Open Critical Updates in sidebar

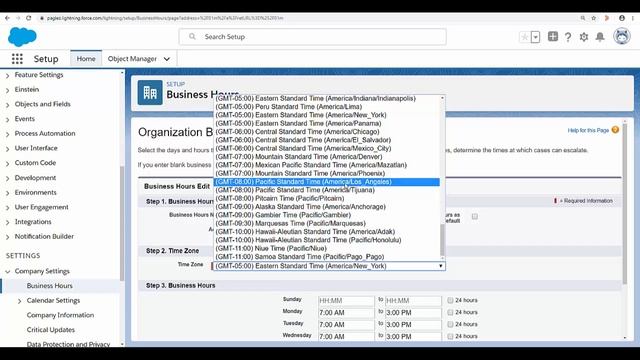(51, 330)
